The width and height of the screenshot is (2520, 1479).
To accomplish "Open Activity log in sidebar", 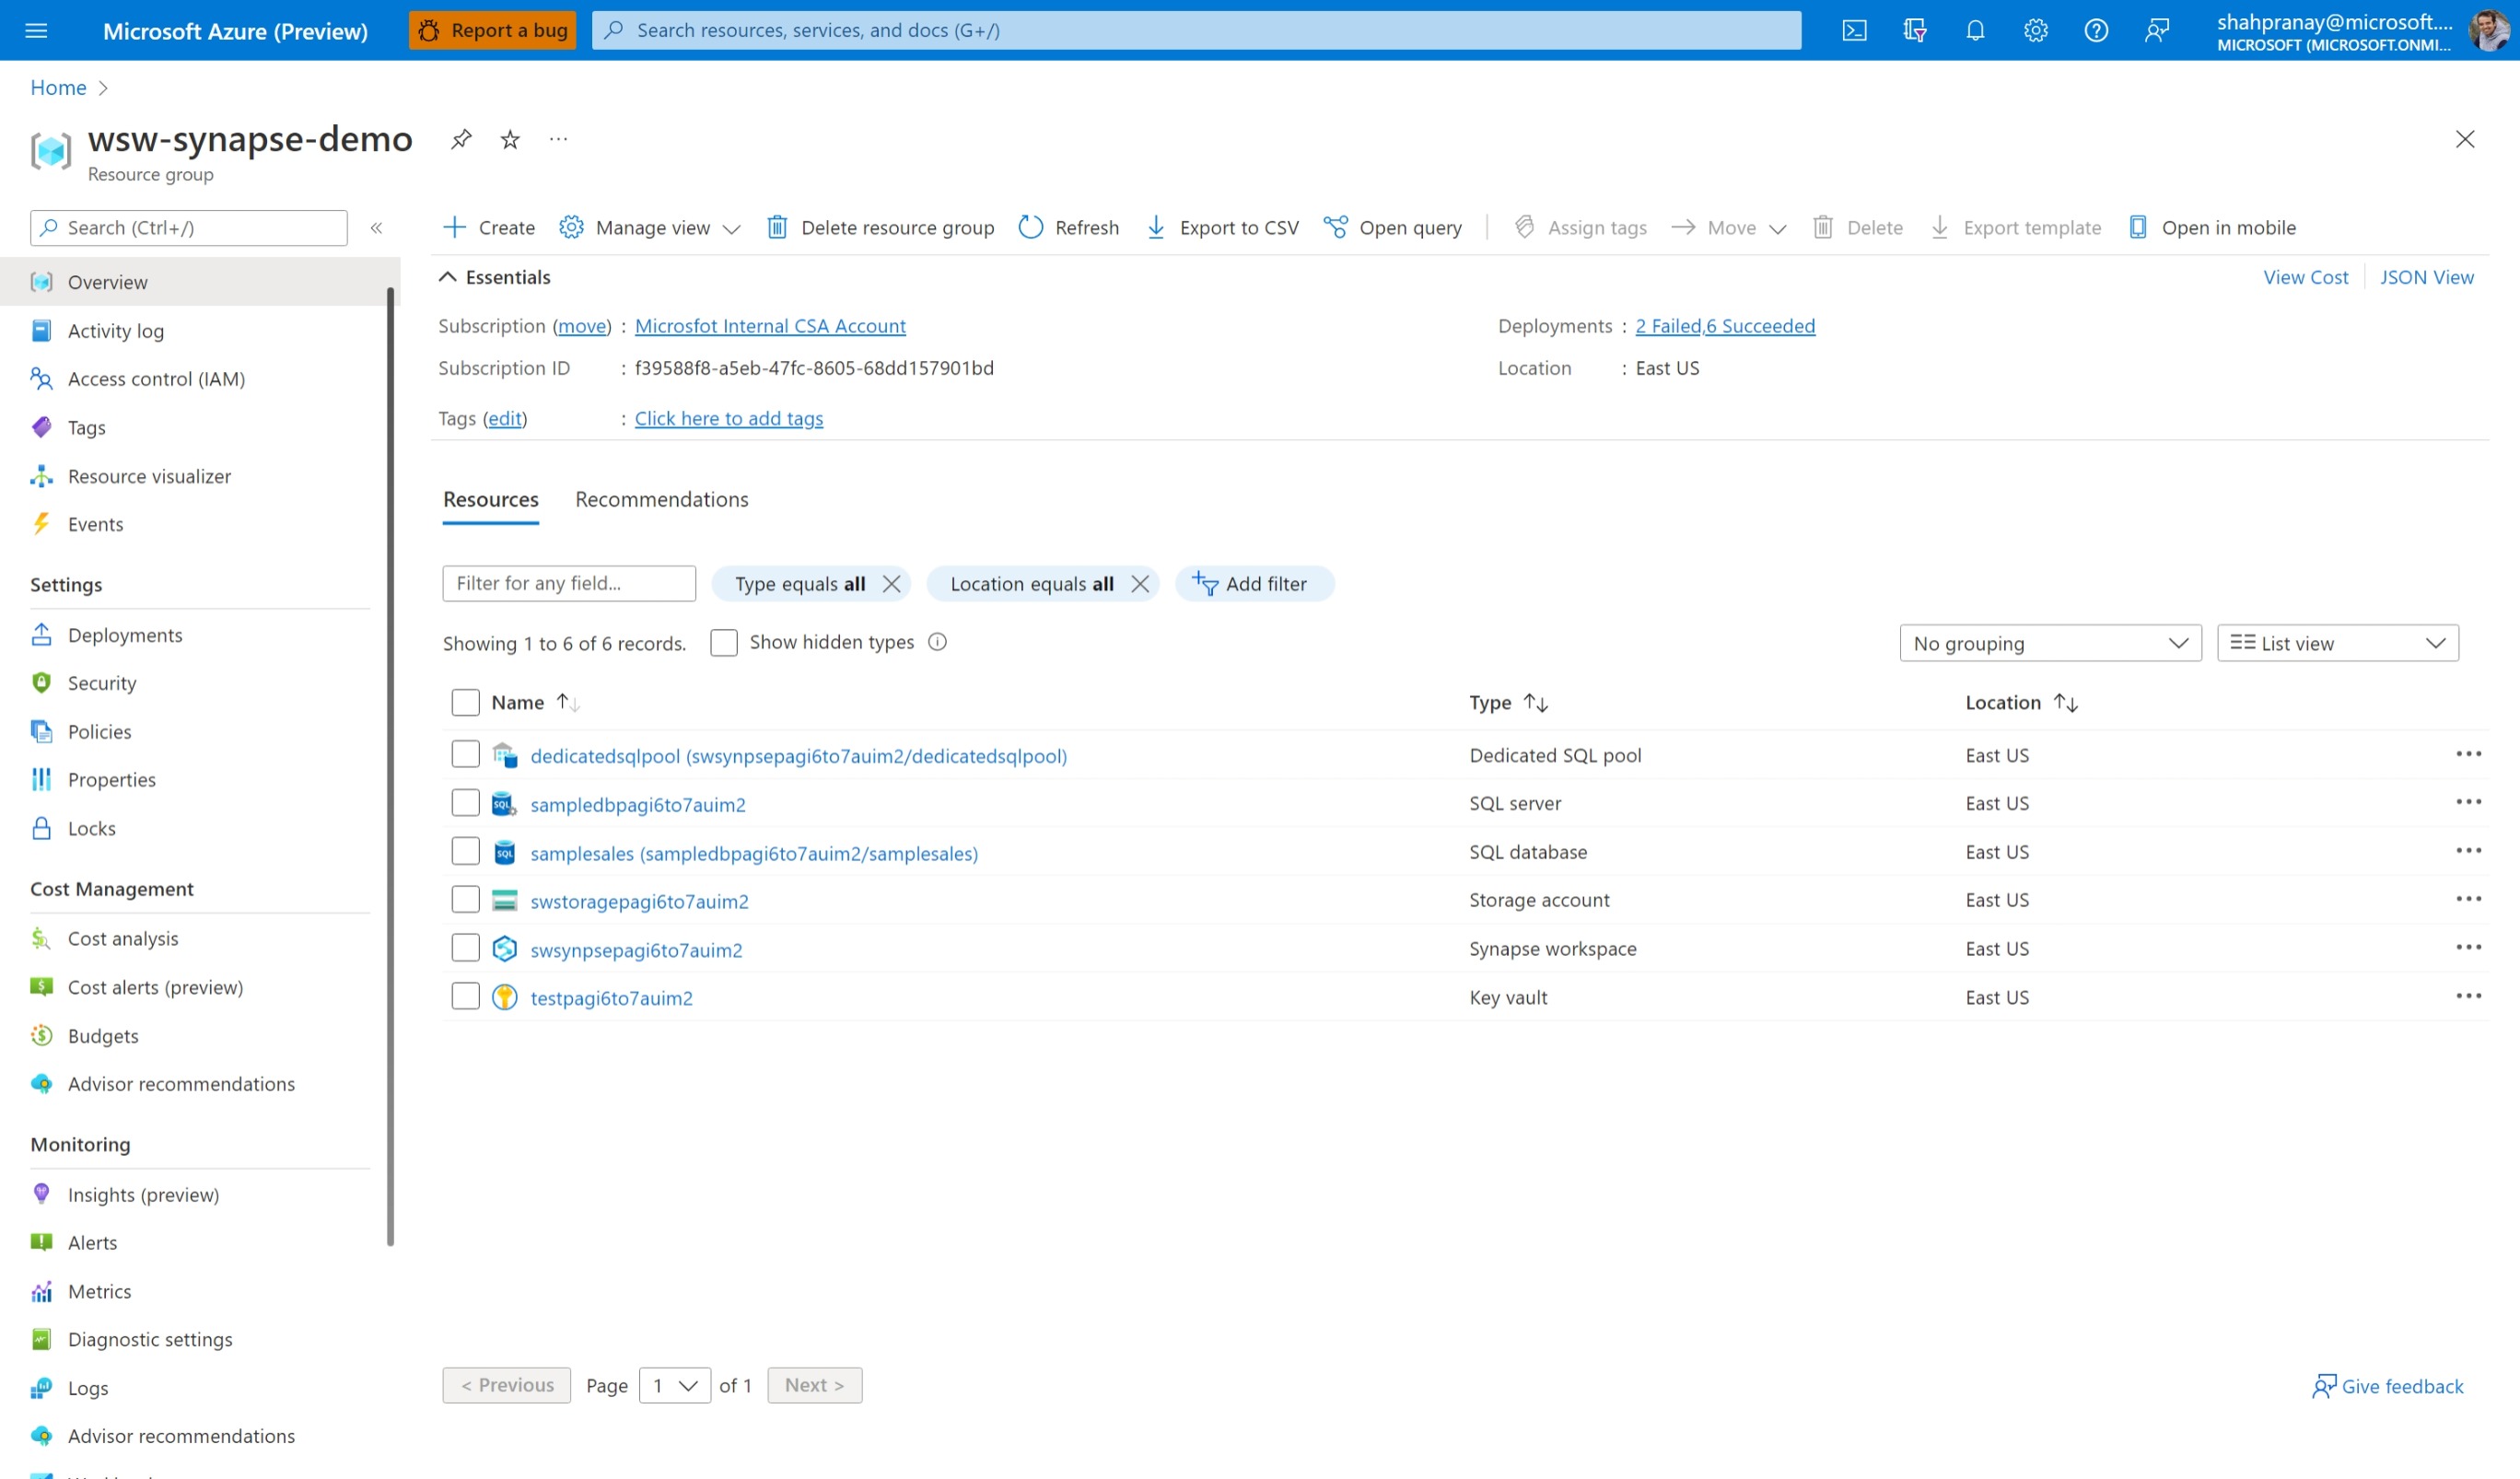I will [115, 331].
